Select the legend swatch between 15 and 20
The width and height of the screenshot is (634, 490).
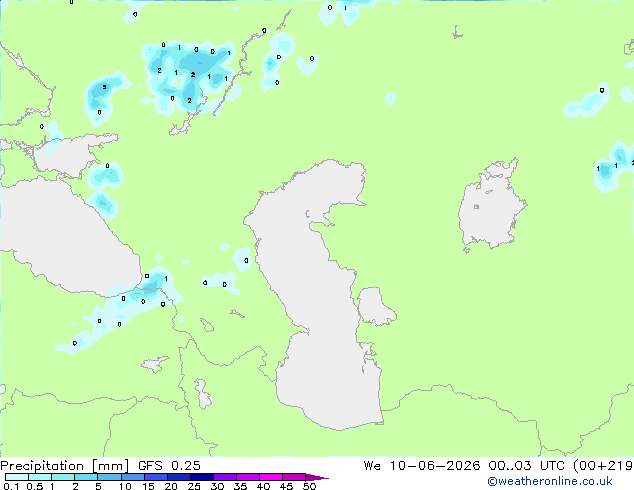[155, 477]
